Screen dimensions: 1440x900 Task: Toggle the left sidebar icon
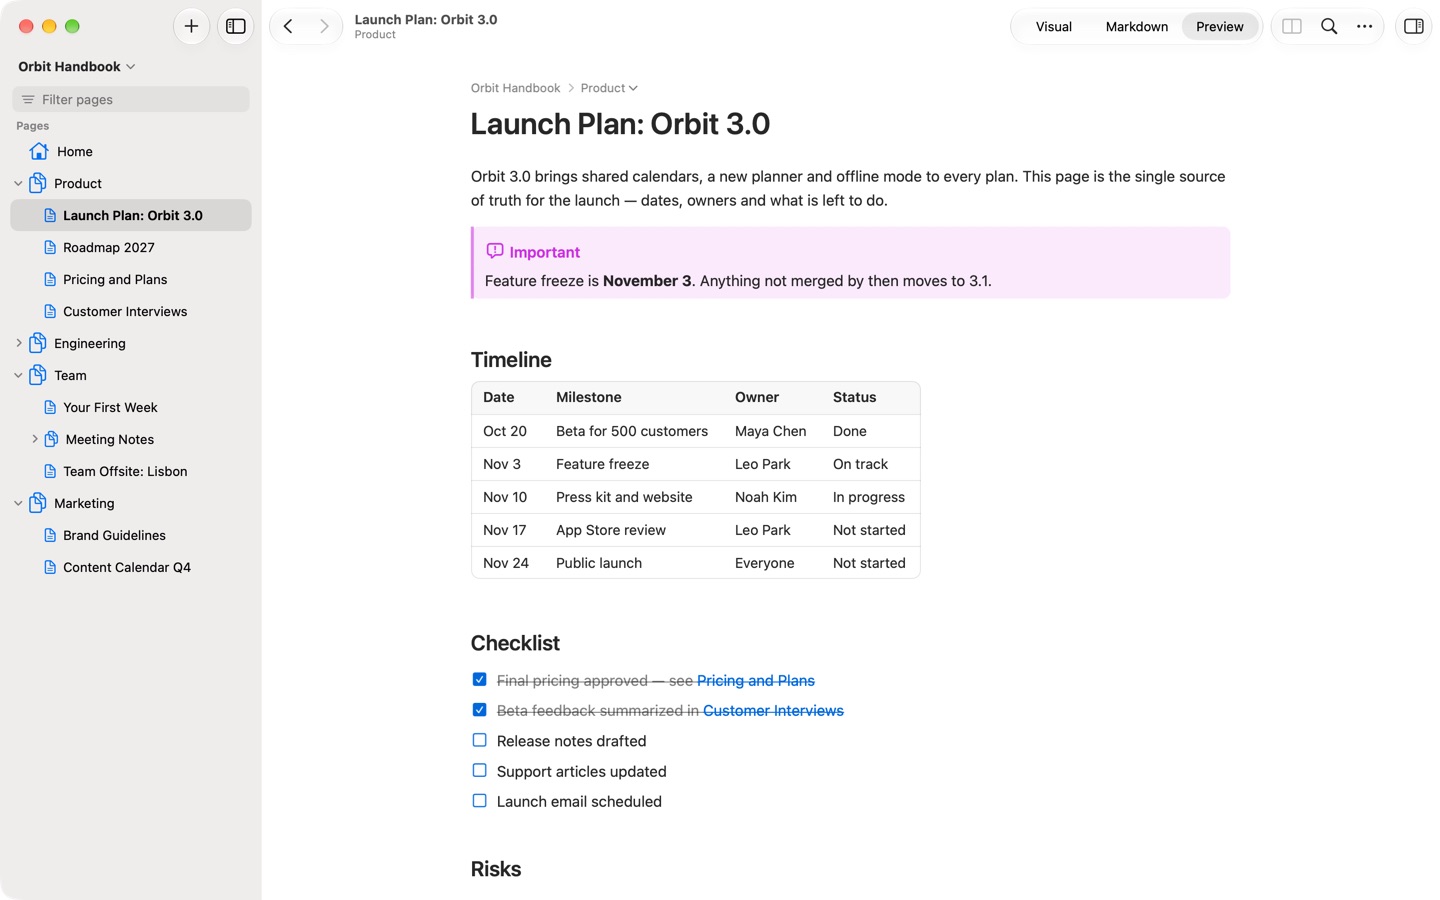(x=236, y=26)
